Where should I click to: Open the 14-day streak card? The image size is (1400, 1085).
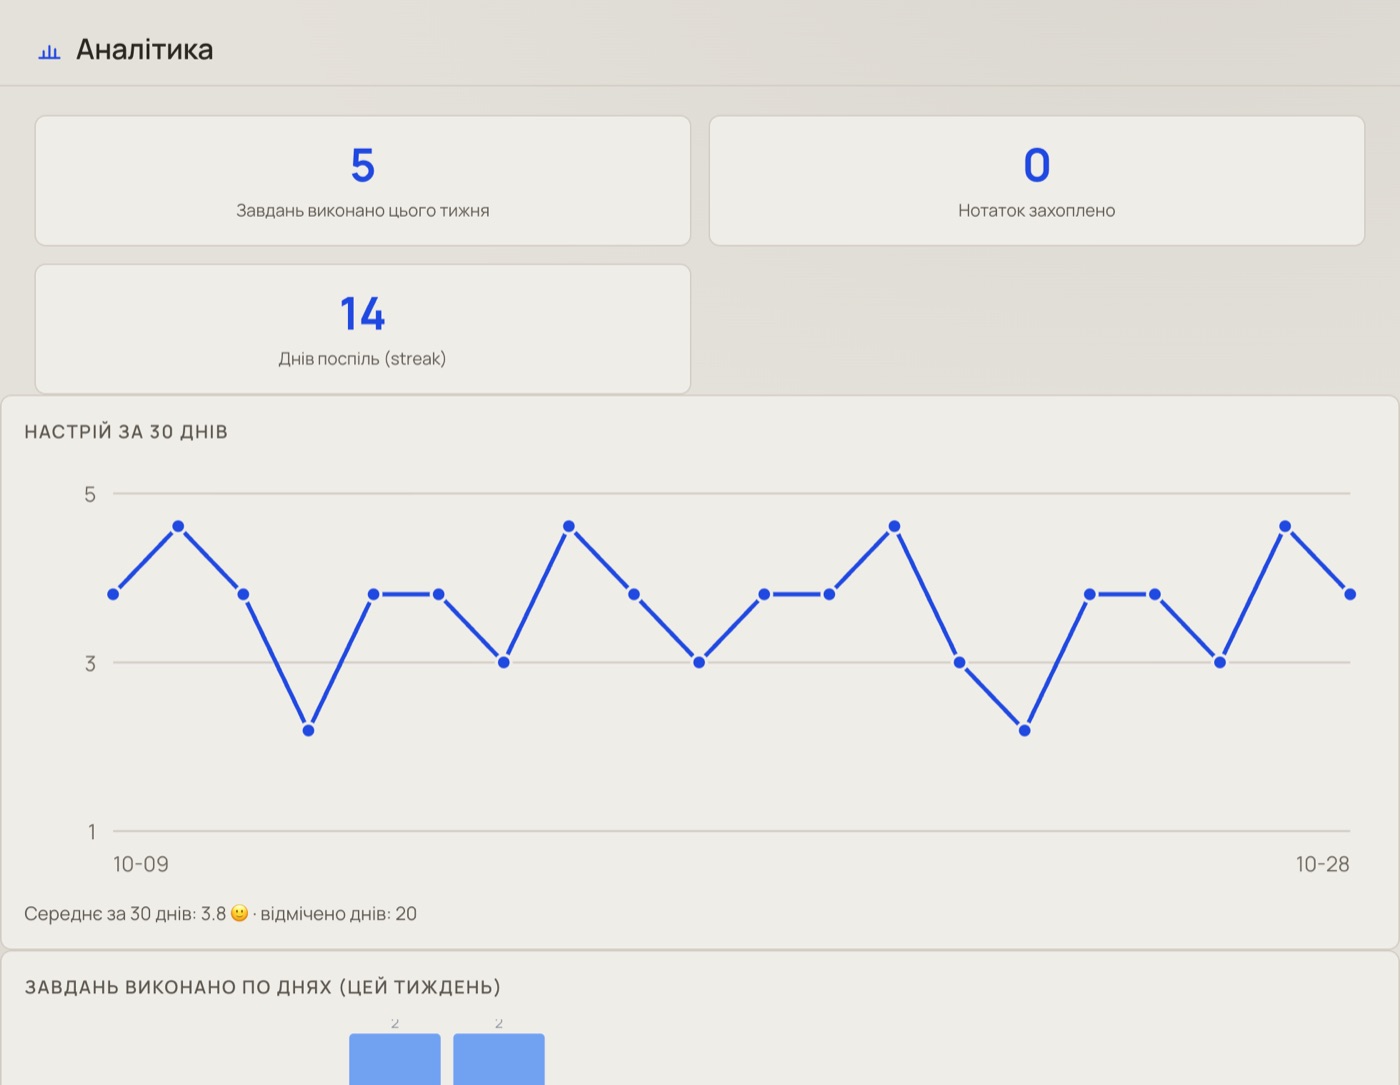point(363,329)
